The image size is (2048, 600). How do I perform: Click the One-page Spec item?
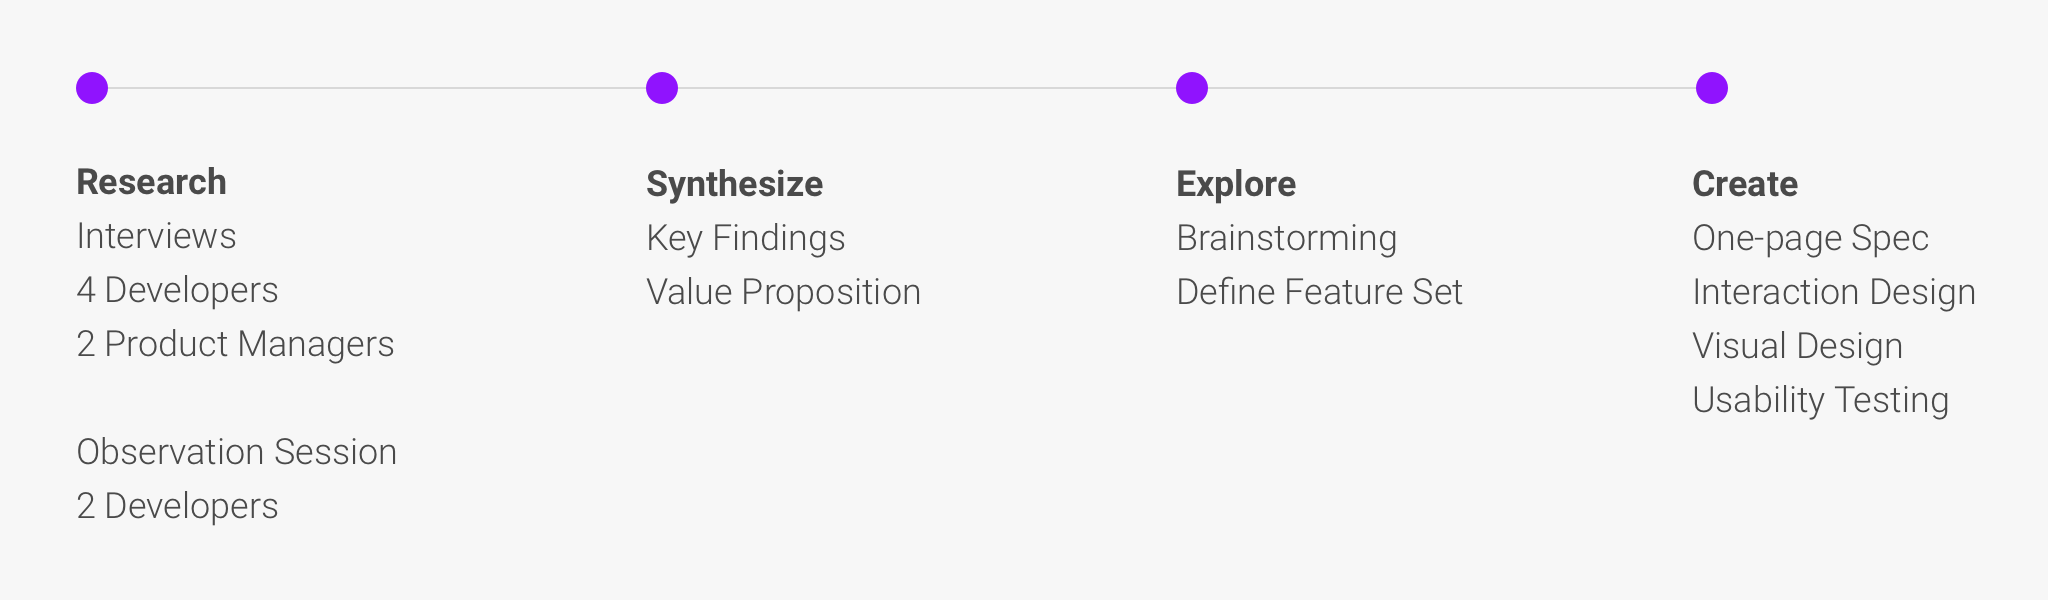[1811, 238]
